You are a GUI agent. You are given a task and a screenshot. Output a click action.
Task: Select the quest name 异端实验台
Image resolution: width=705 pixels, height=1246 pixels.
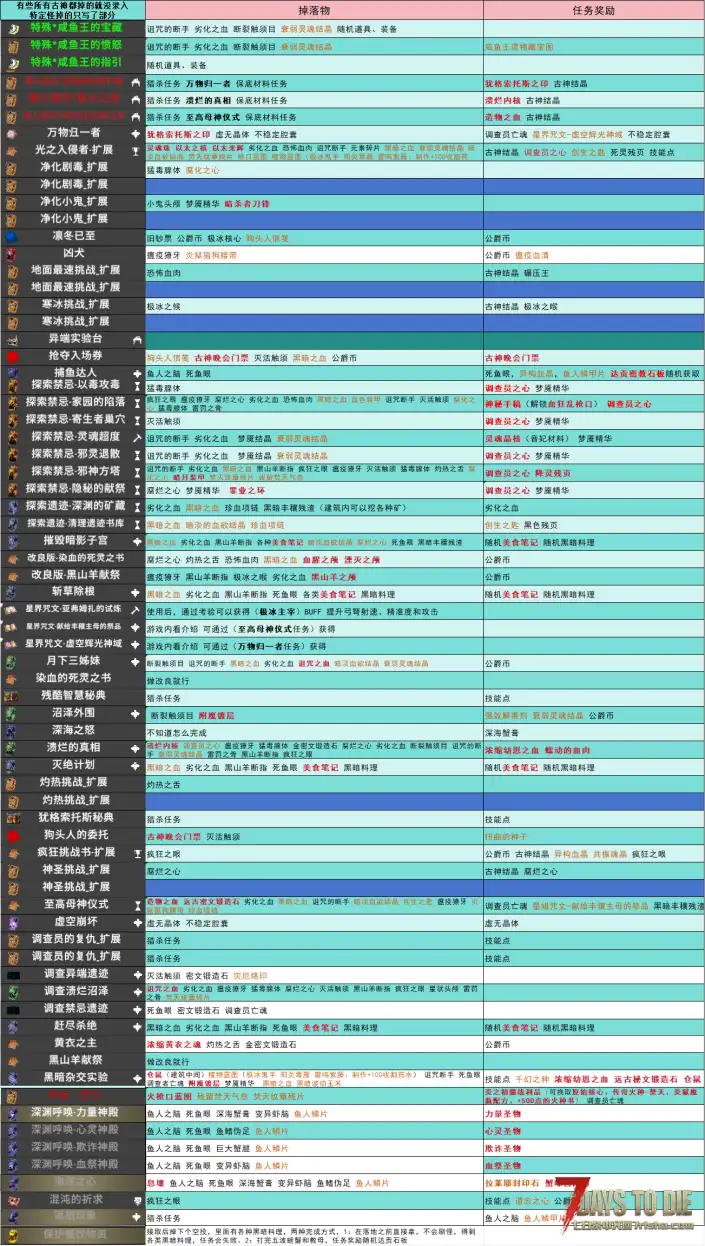click(73, 339)
